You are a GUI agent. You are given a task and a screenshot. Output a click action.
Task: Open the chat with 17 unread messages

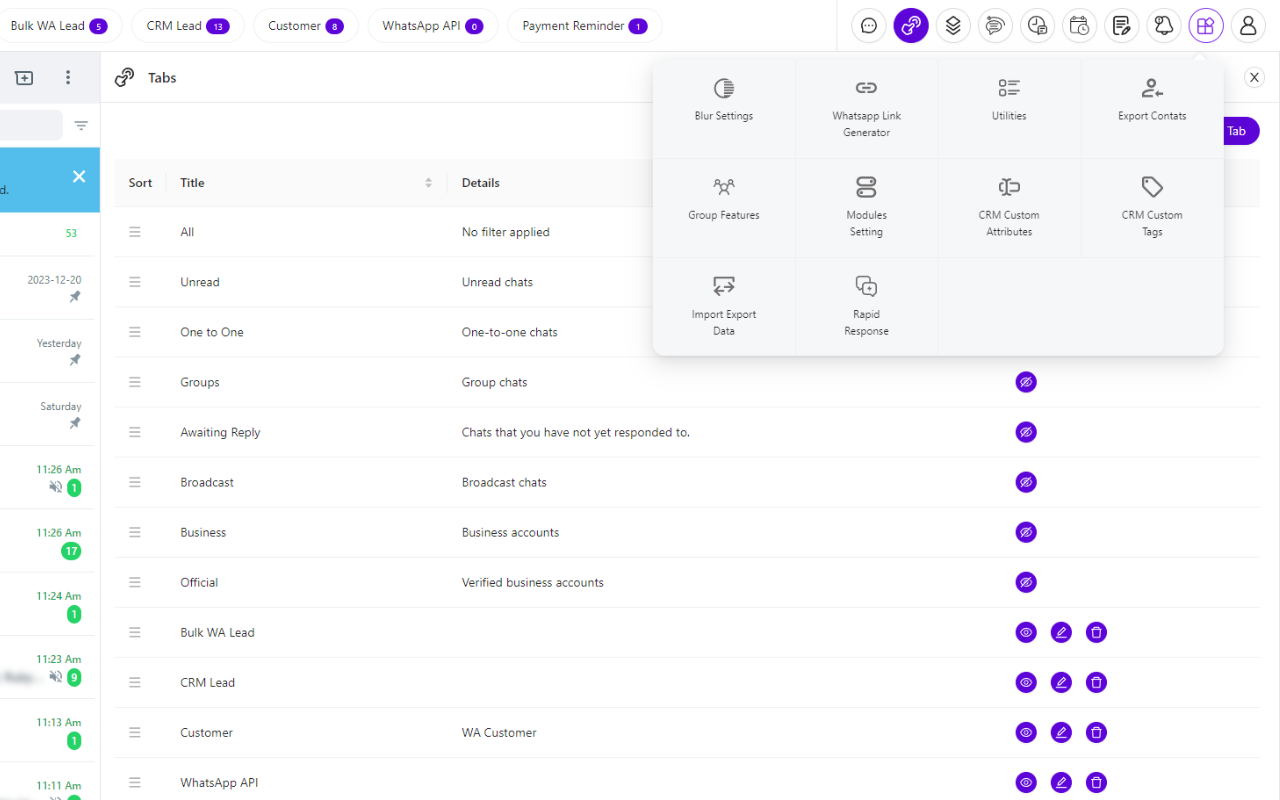point(48,541)
